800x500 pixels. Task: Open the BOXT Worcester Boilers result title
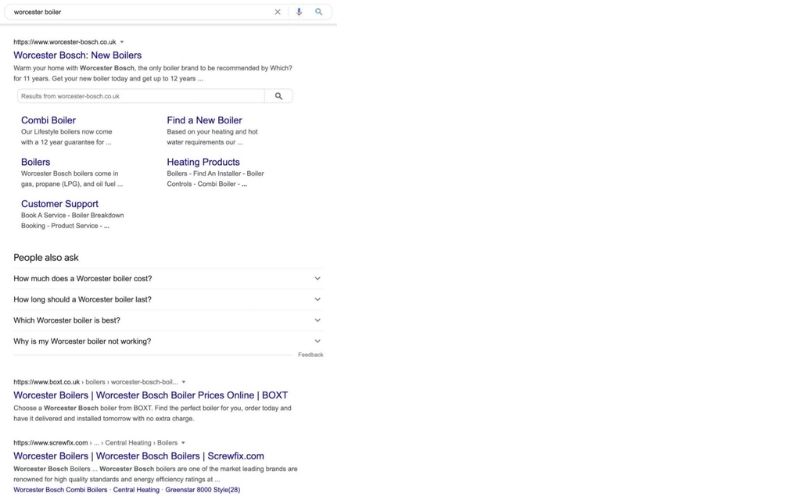(151, 395)
